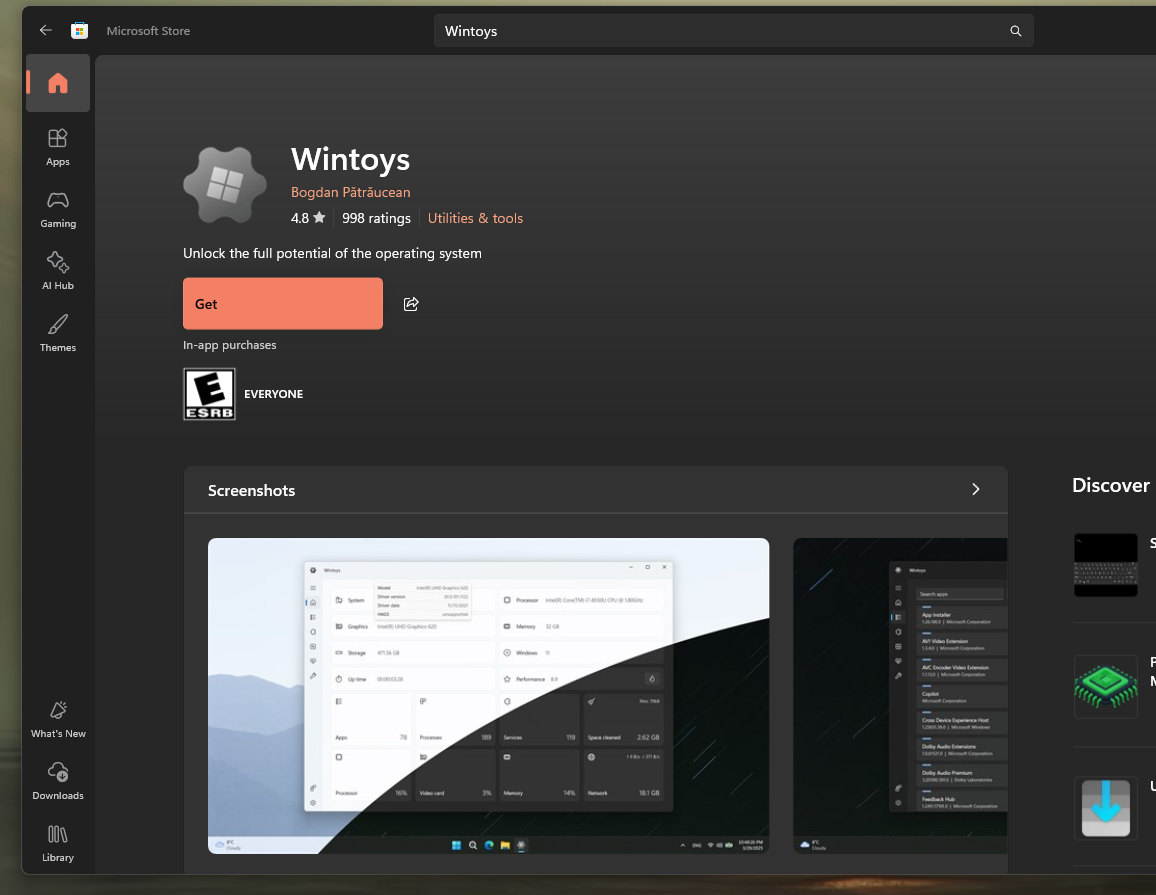Open the Apps section

pos(58,147)
